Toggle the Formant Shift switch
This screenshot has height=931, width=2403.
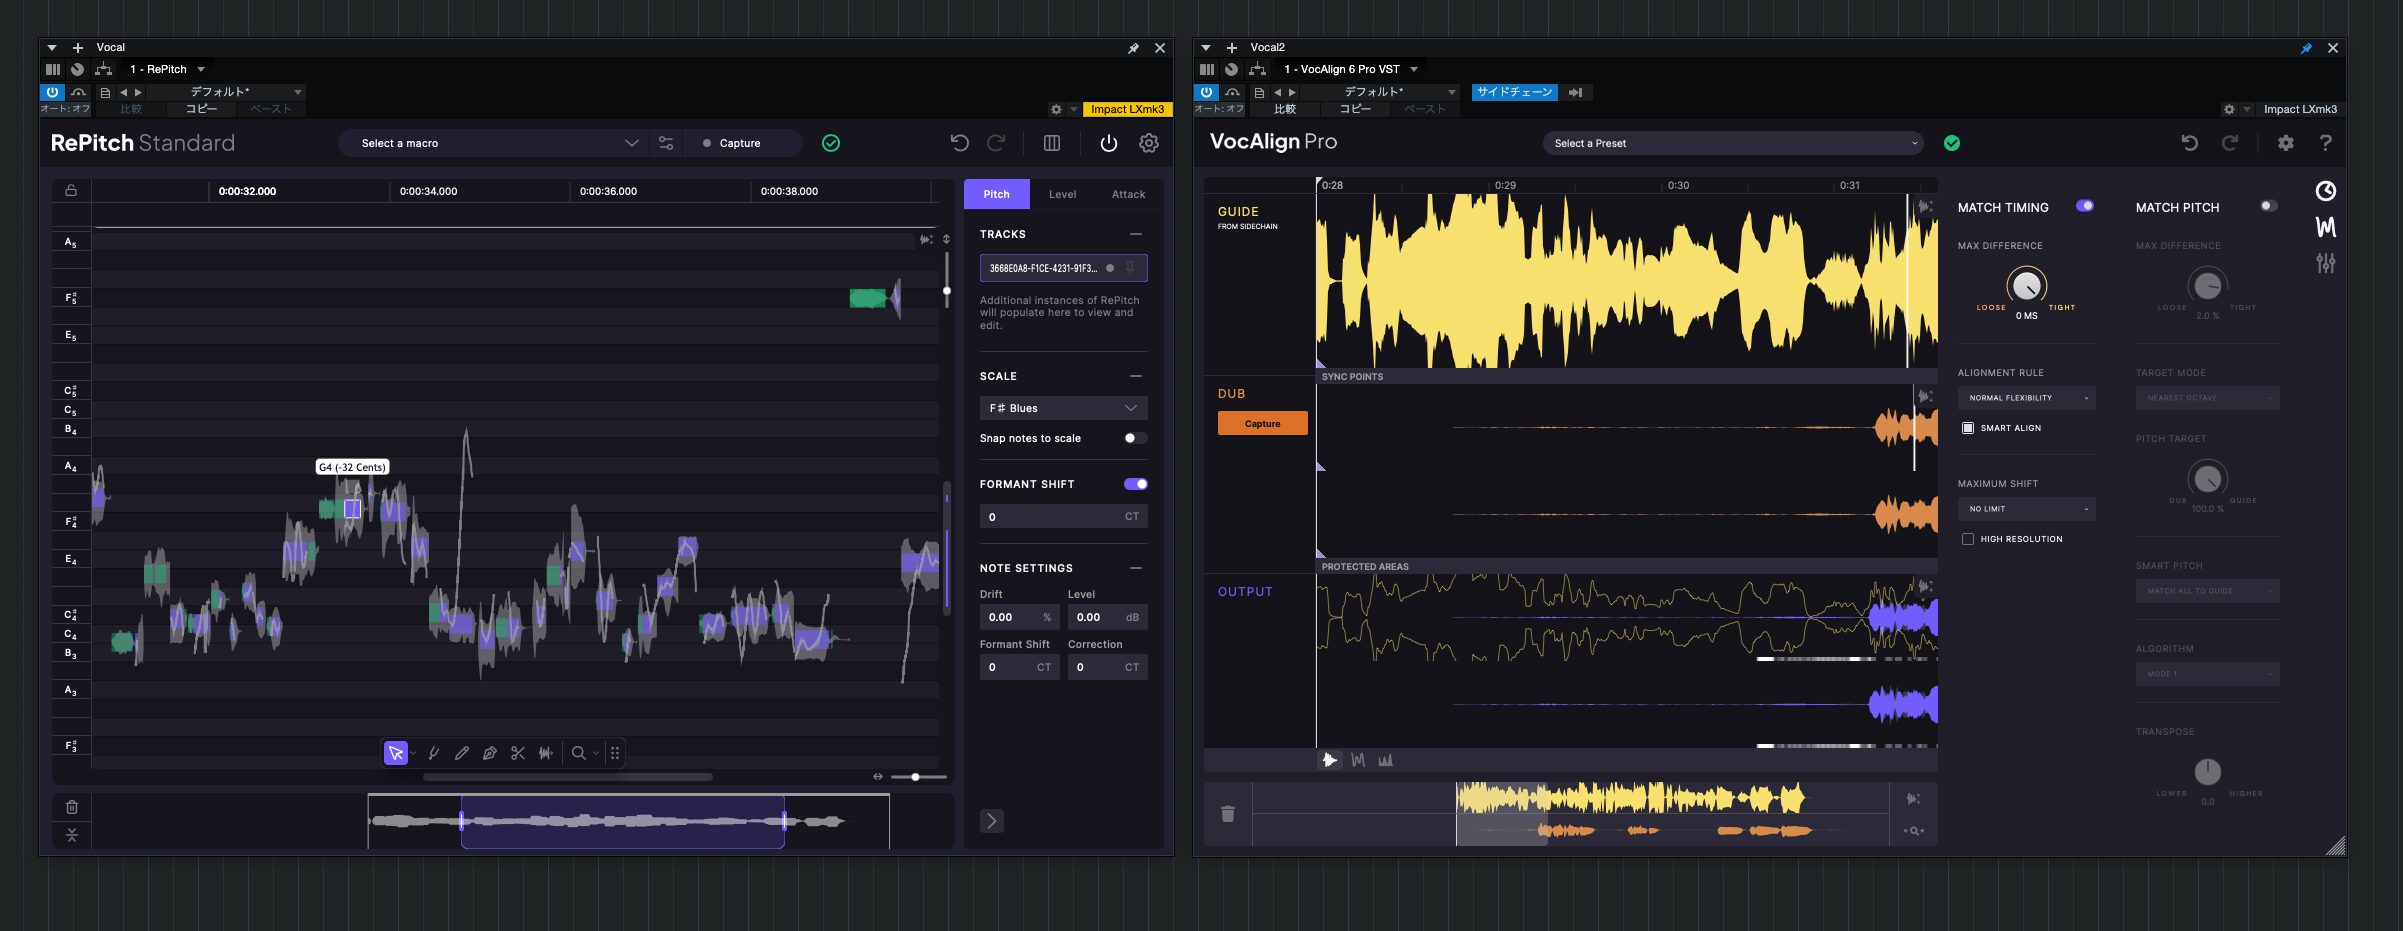point(1135,484)
